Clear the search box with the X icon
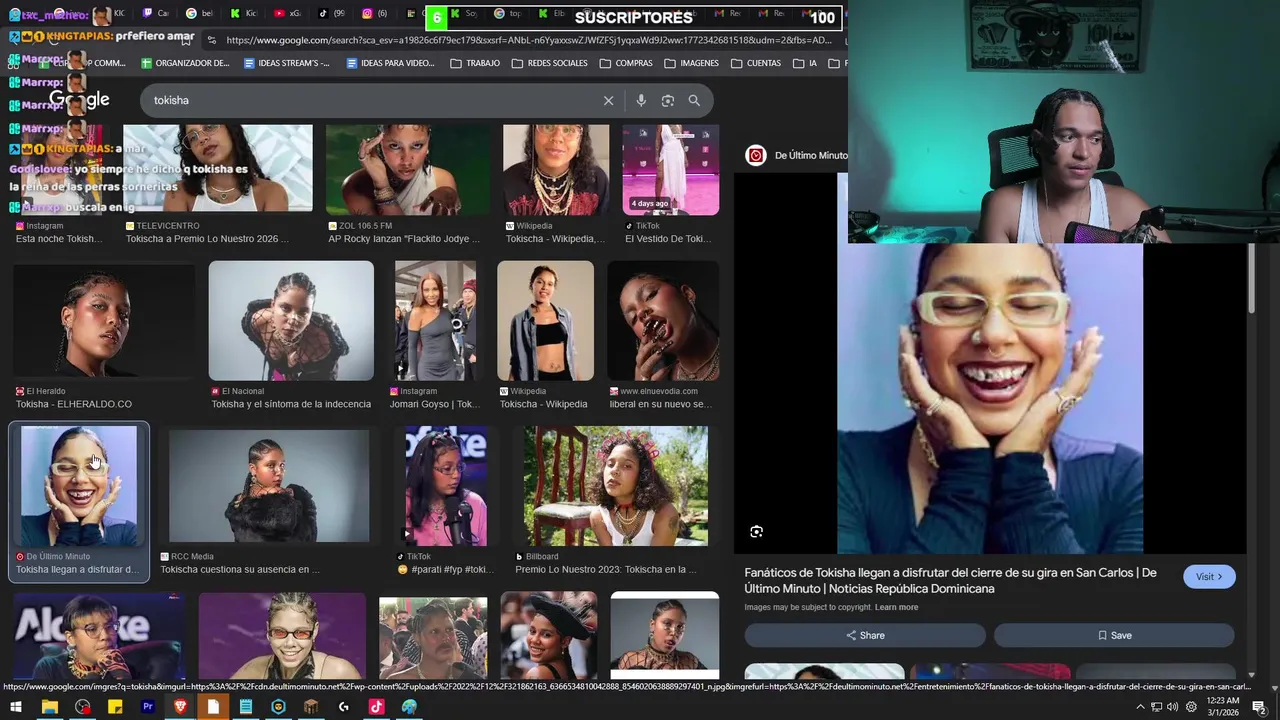The height and width of the screenshot is (720, 1280). coord(608,100)
